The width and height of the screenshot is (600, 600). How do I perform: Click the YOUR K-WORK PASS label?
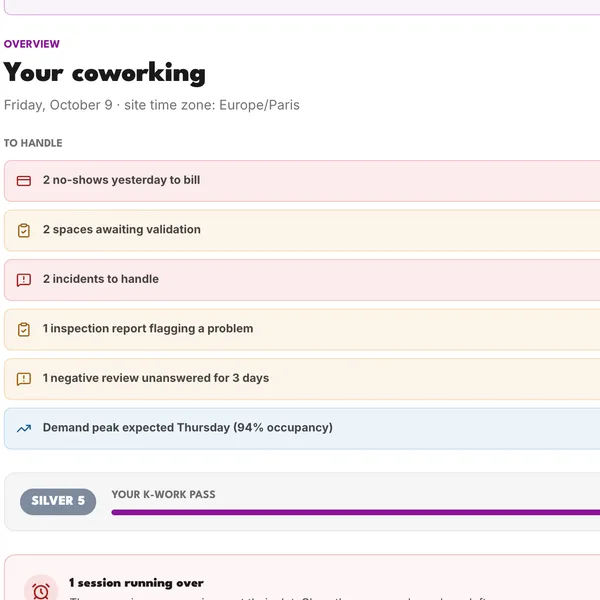tap(163, 494)
